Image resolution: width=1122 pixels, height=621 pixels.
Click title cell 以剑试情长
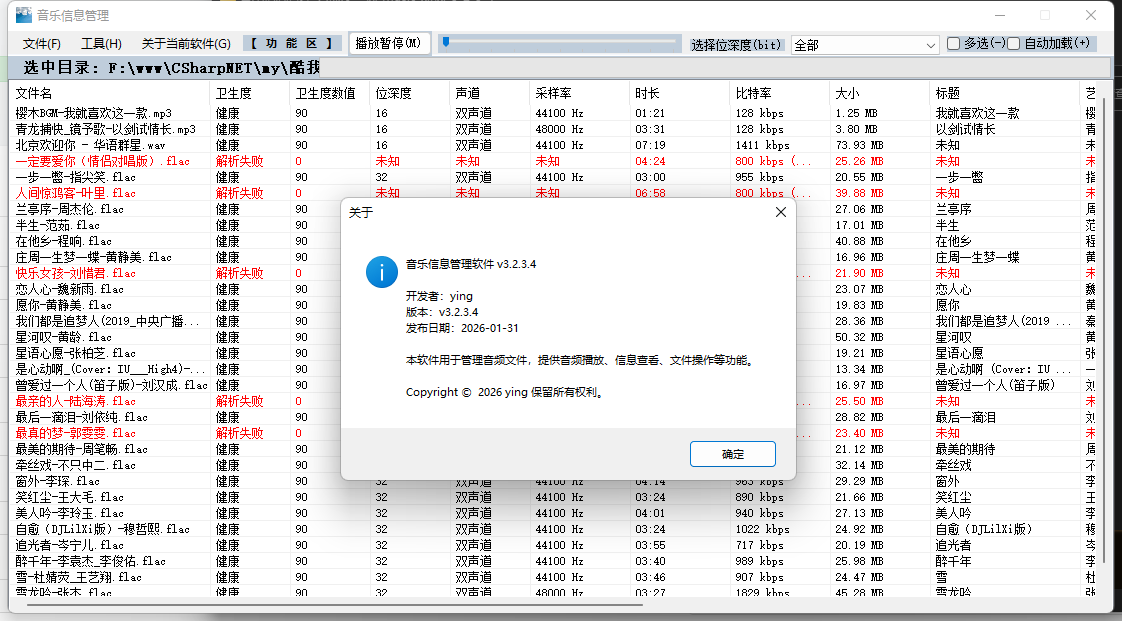[965, 129]
